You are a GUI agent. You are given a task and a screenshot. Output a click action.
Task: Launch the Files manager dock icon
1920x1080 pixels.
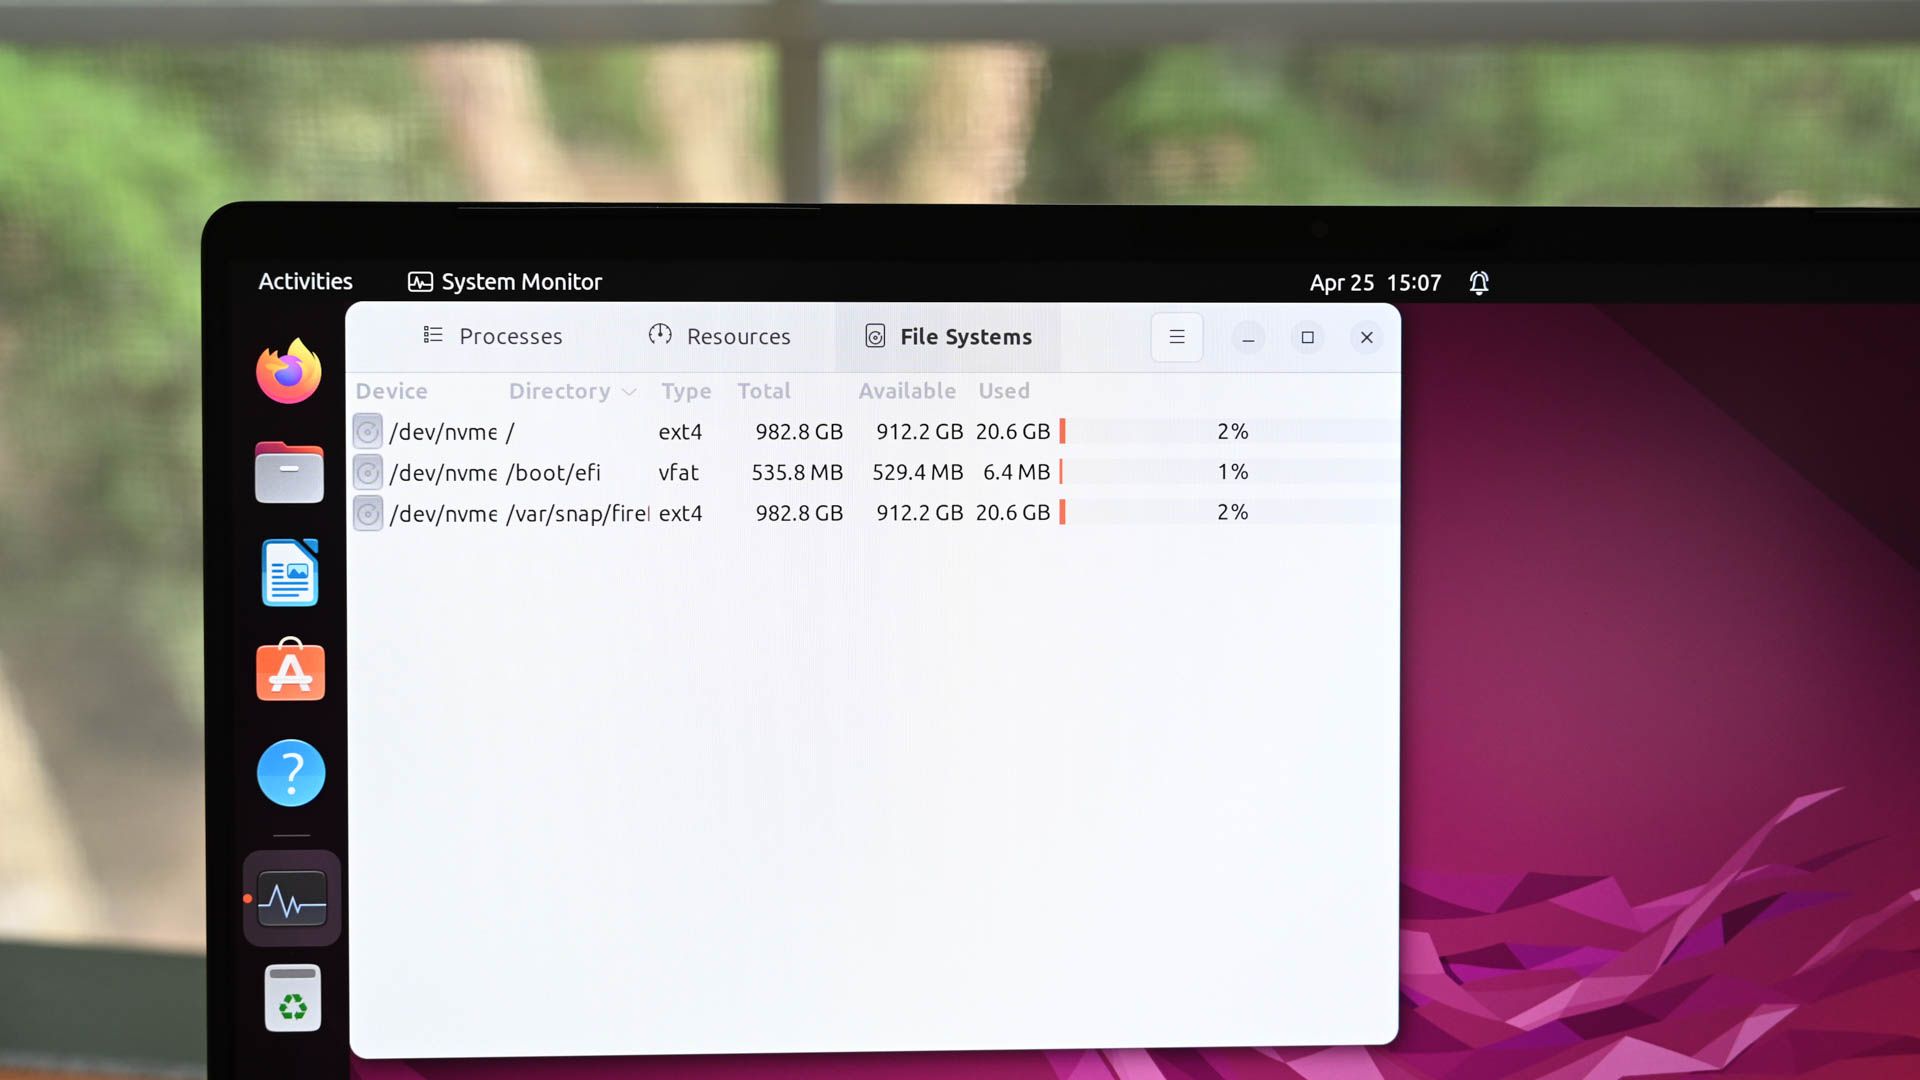pyautogui.click(x=289, y=472)
